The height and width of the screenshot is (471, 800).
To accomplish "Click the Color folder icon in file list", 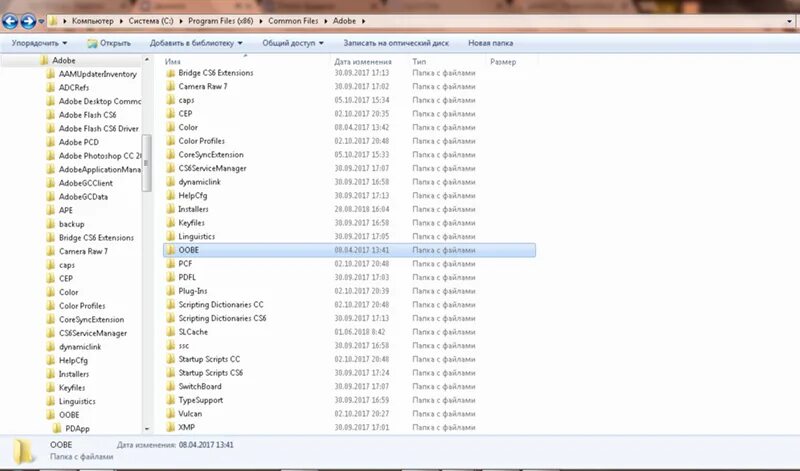I will [x=171, y=127].
